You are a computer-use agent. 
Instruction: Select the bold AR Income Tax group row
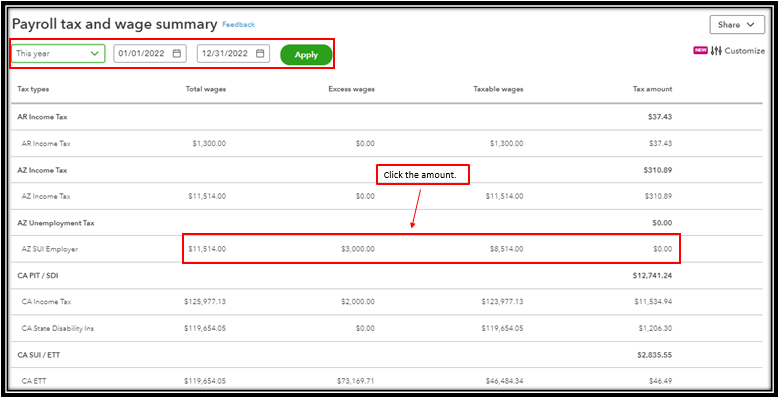point(387,117)
